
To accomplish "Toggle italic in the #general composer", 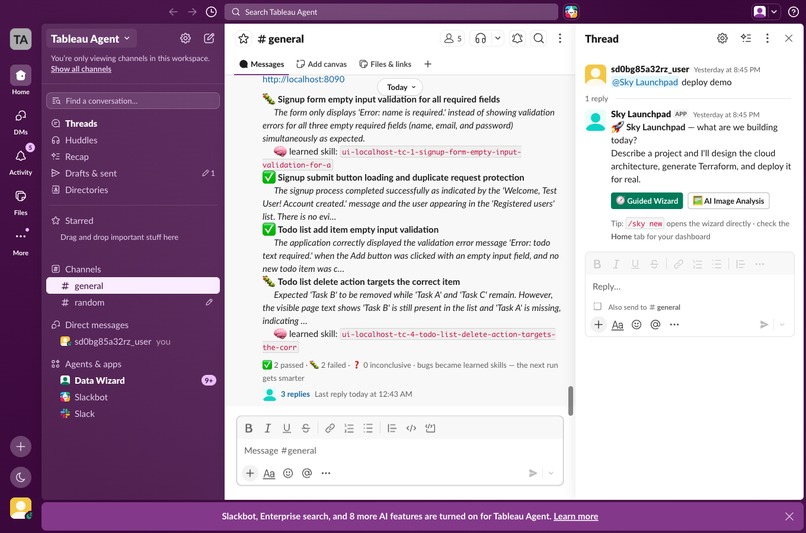I will click(x=267, y=428).
